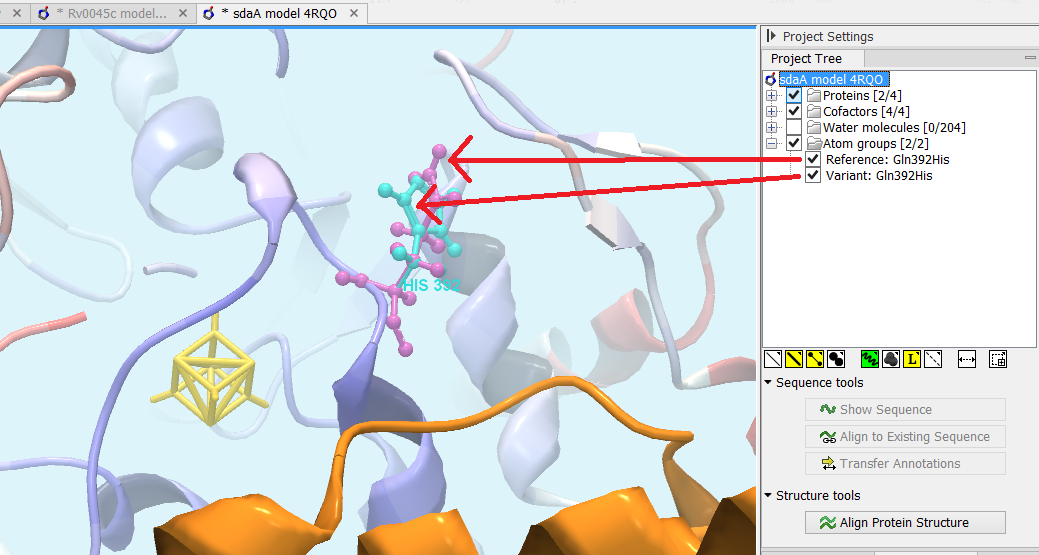The width and height of the screenshot is (1039, 555).
Task: Collapse the Atom groups tree node
Action: (772, 144)
